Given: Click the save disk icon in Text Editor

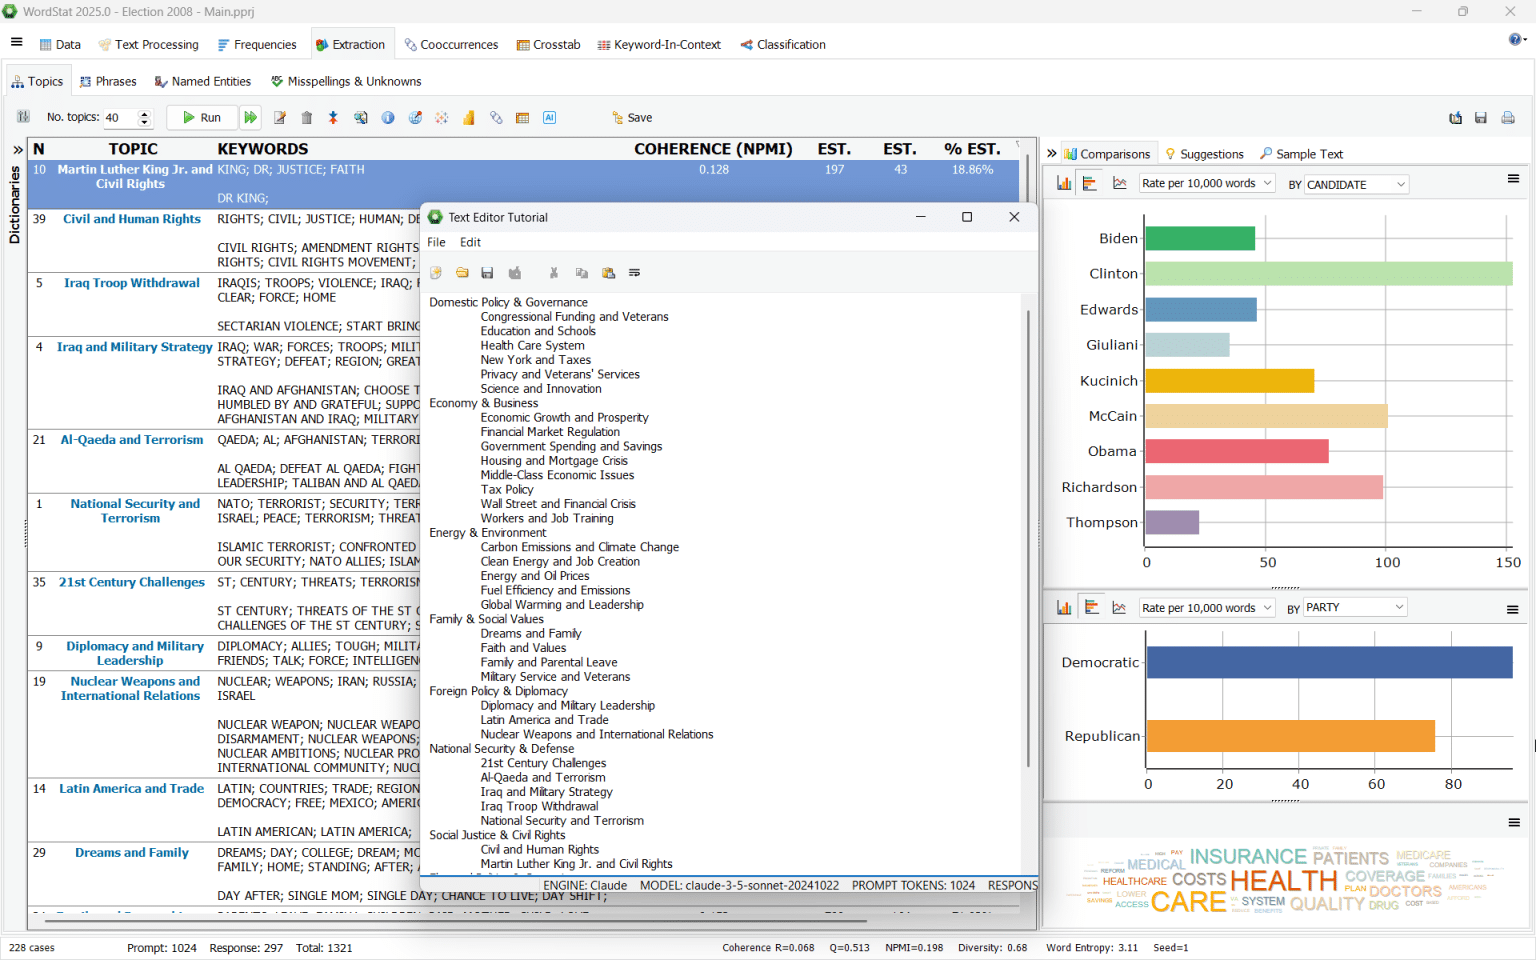Looking at the screenshot, I should pos(487,273).
